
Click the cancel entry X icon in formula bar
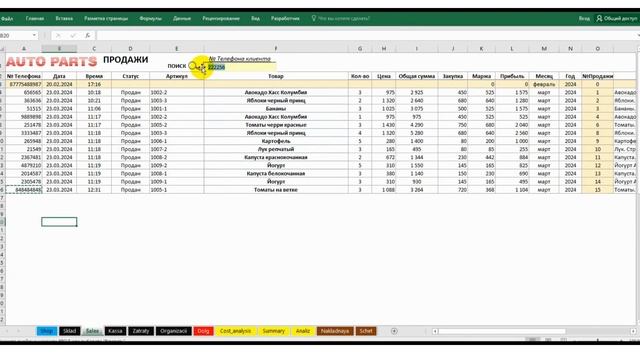(58, 36)
